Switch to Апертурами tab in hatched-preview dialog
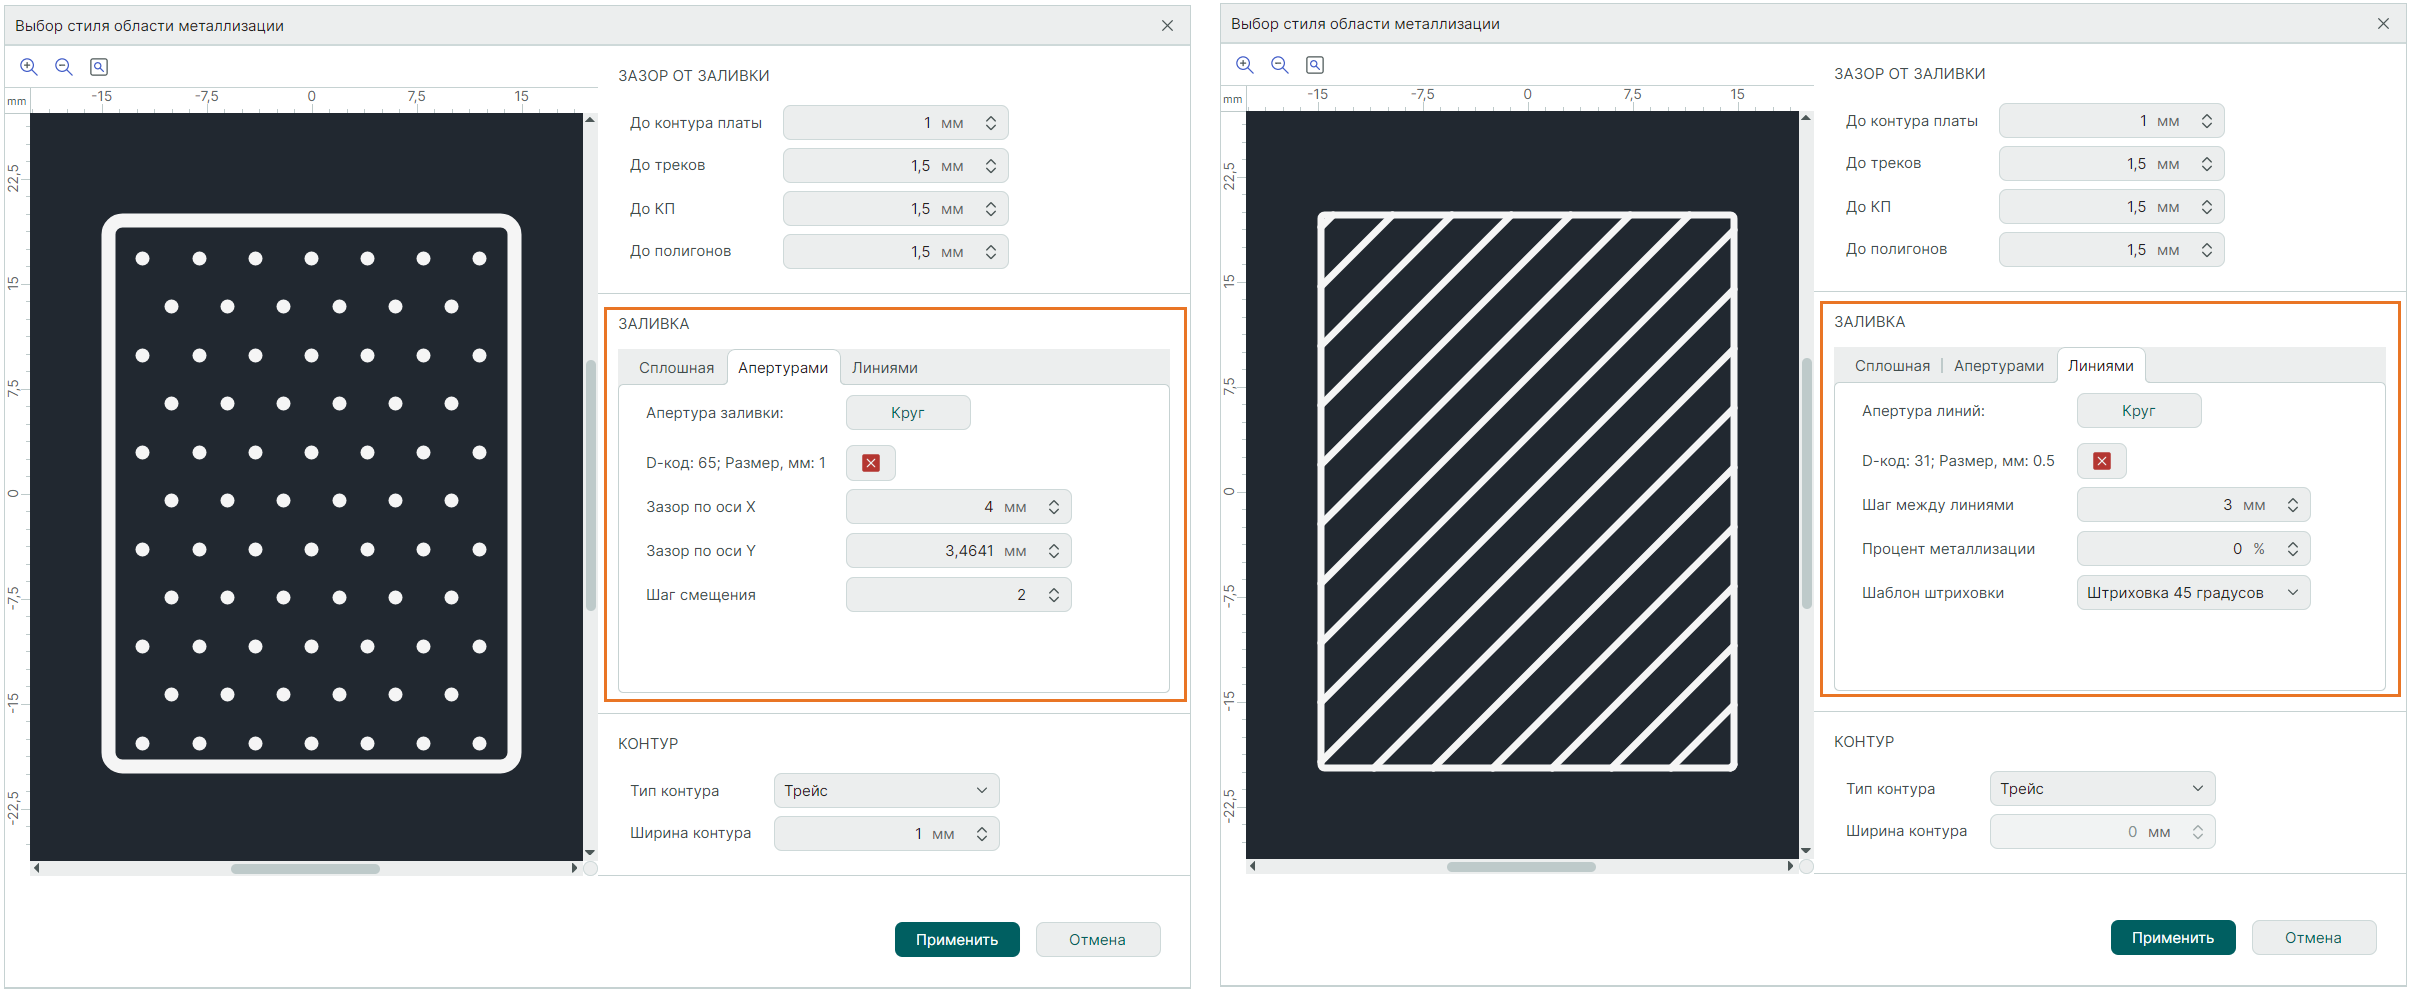The height and width of the screenshot is (991, 2412). point(1998,366)
